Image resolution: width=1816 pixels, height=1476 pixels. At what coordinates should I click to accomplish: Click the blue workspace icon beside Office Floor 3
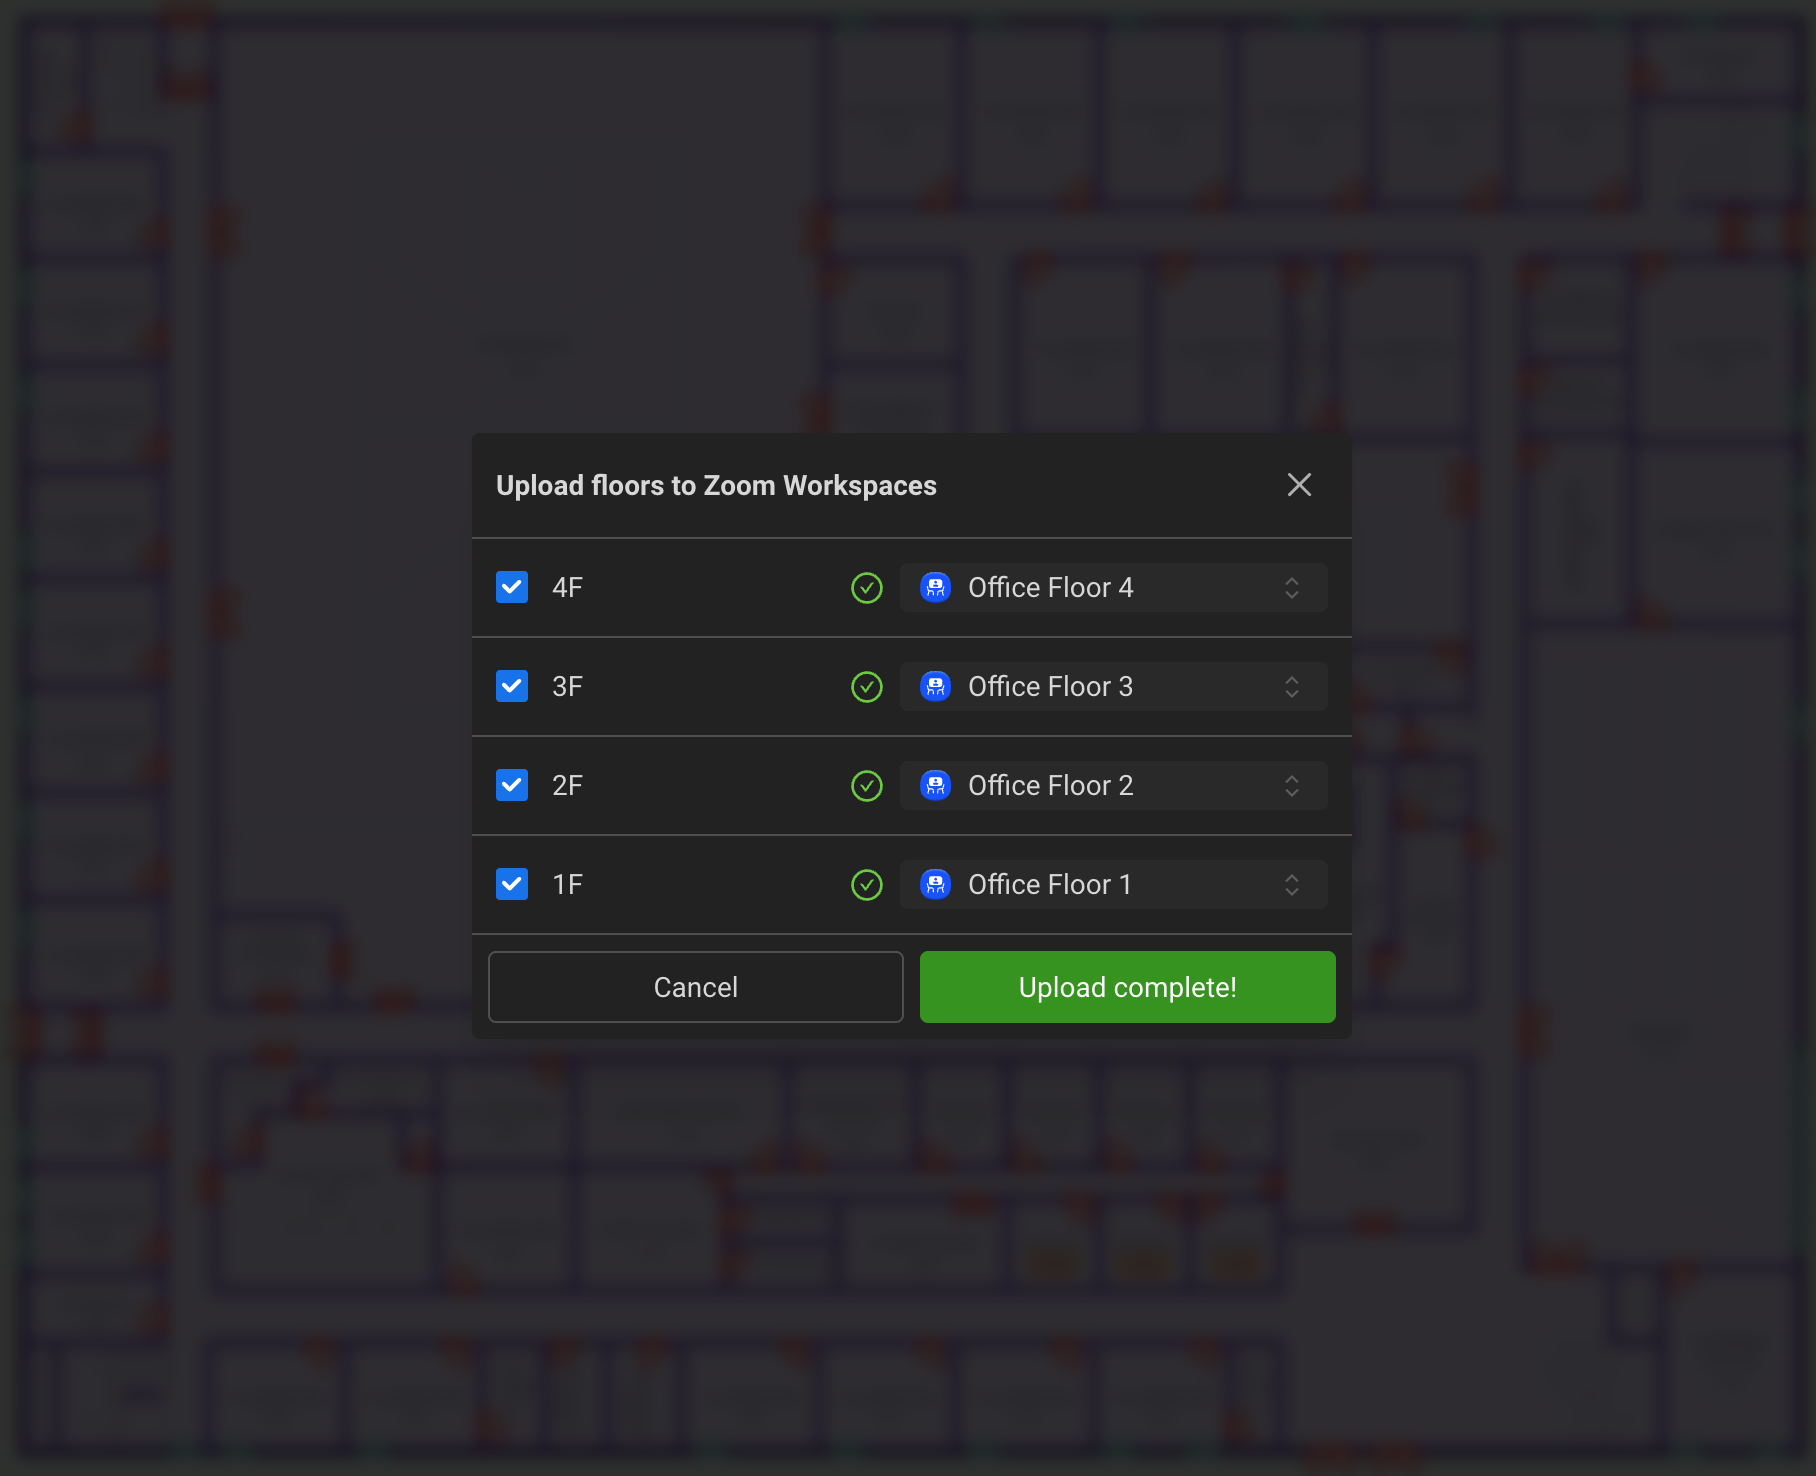pyautogui.click(x=935, y=687)
